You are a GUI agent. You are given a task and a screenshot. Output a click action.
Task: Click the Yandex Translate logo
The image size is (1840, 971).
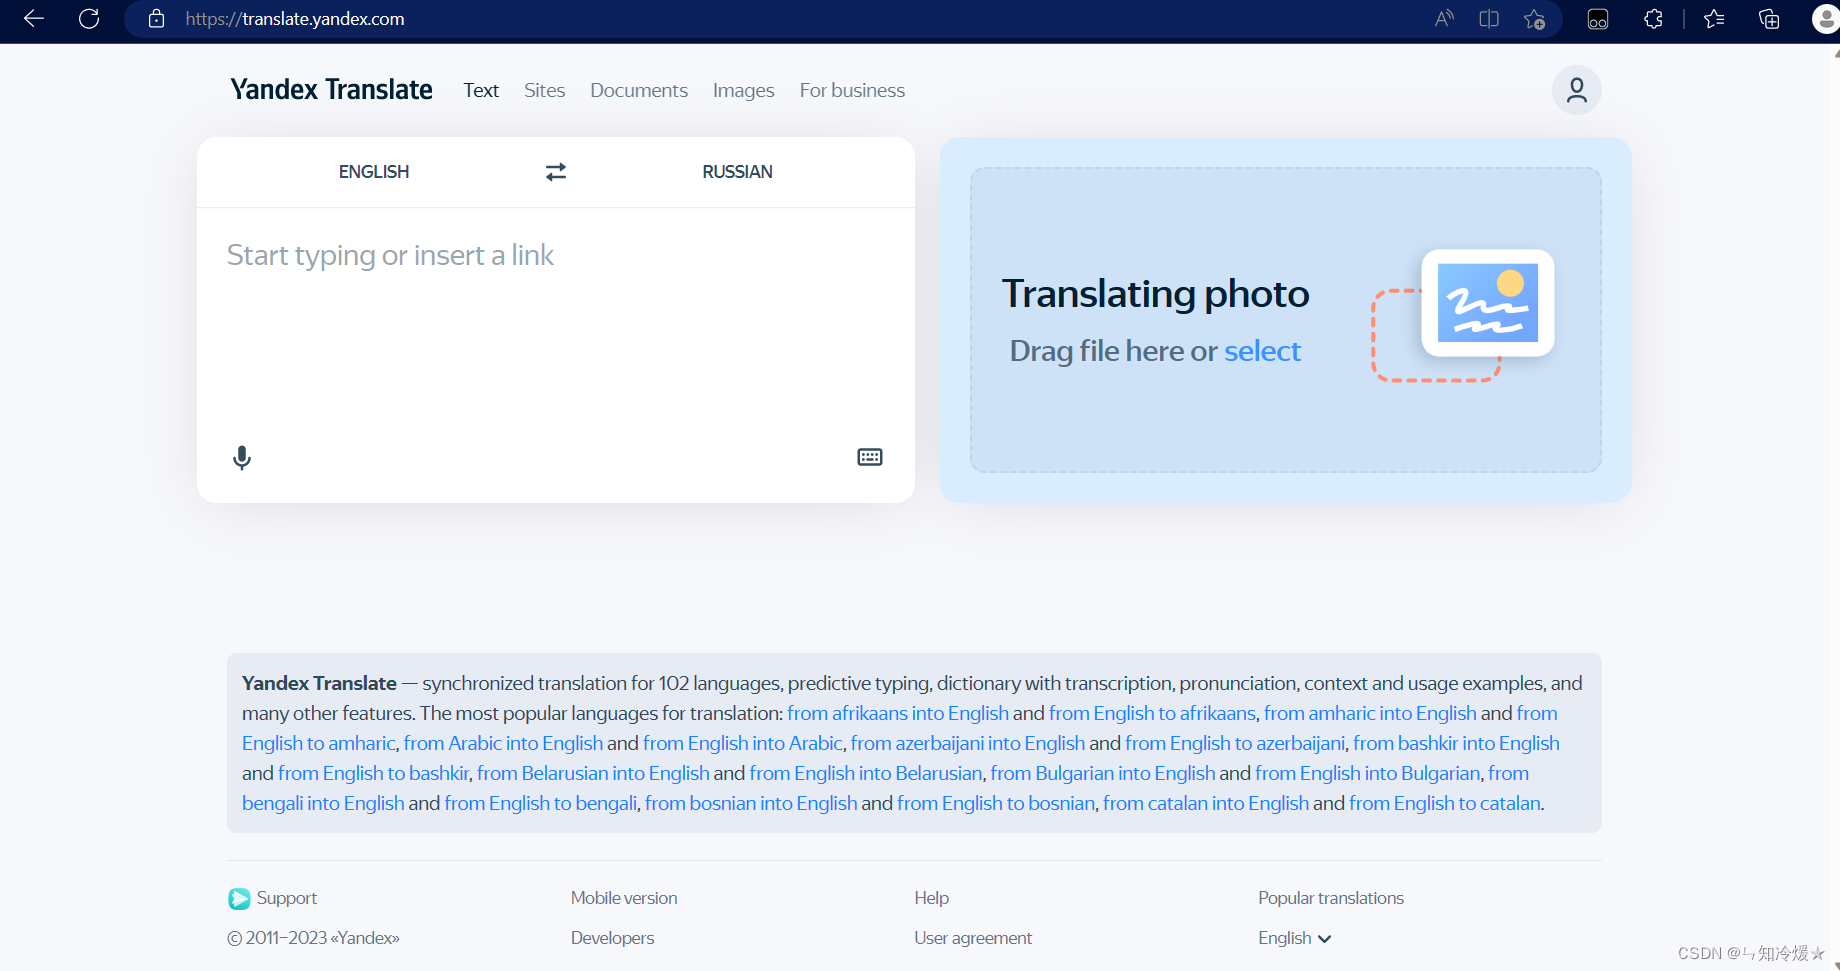pos(331,90)
